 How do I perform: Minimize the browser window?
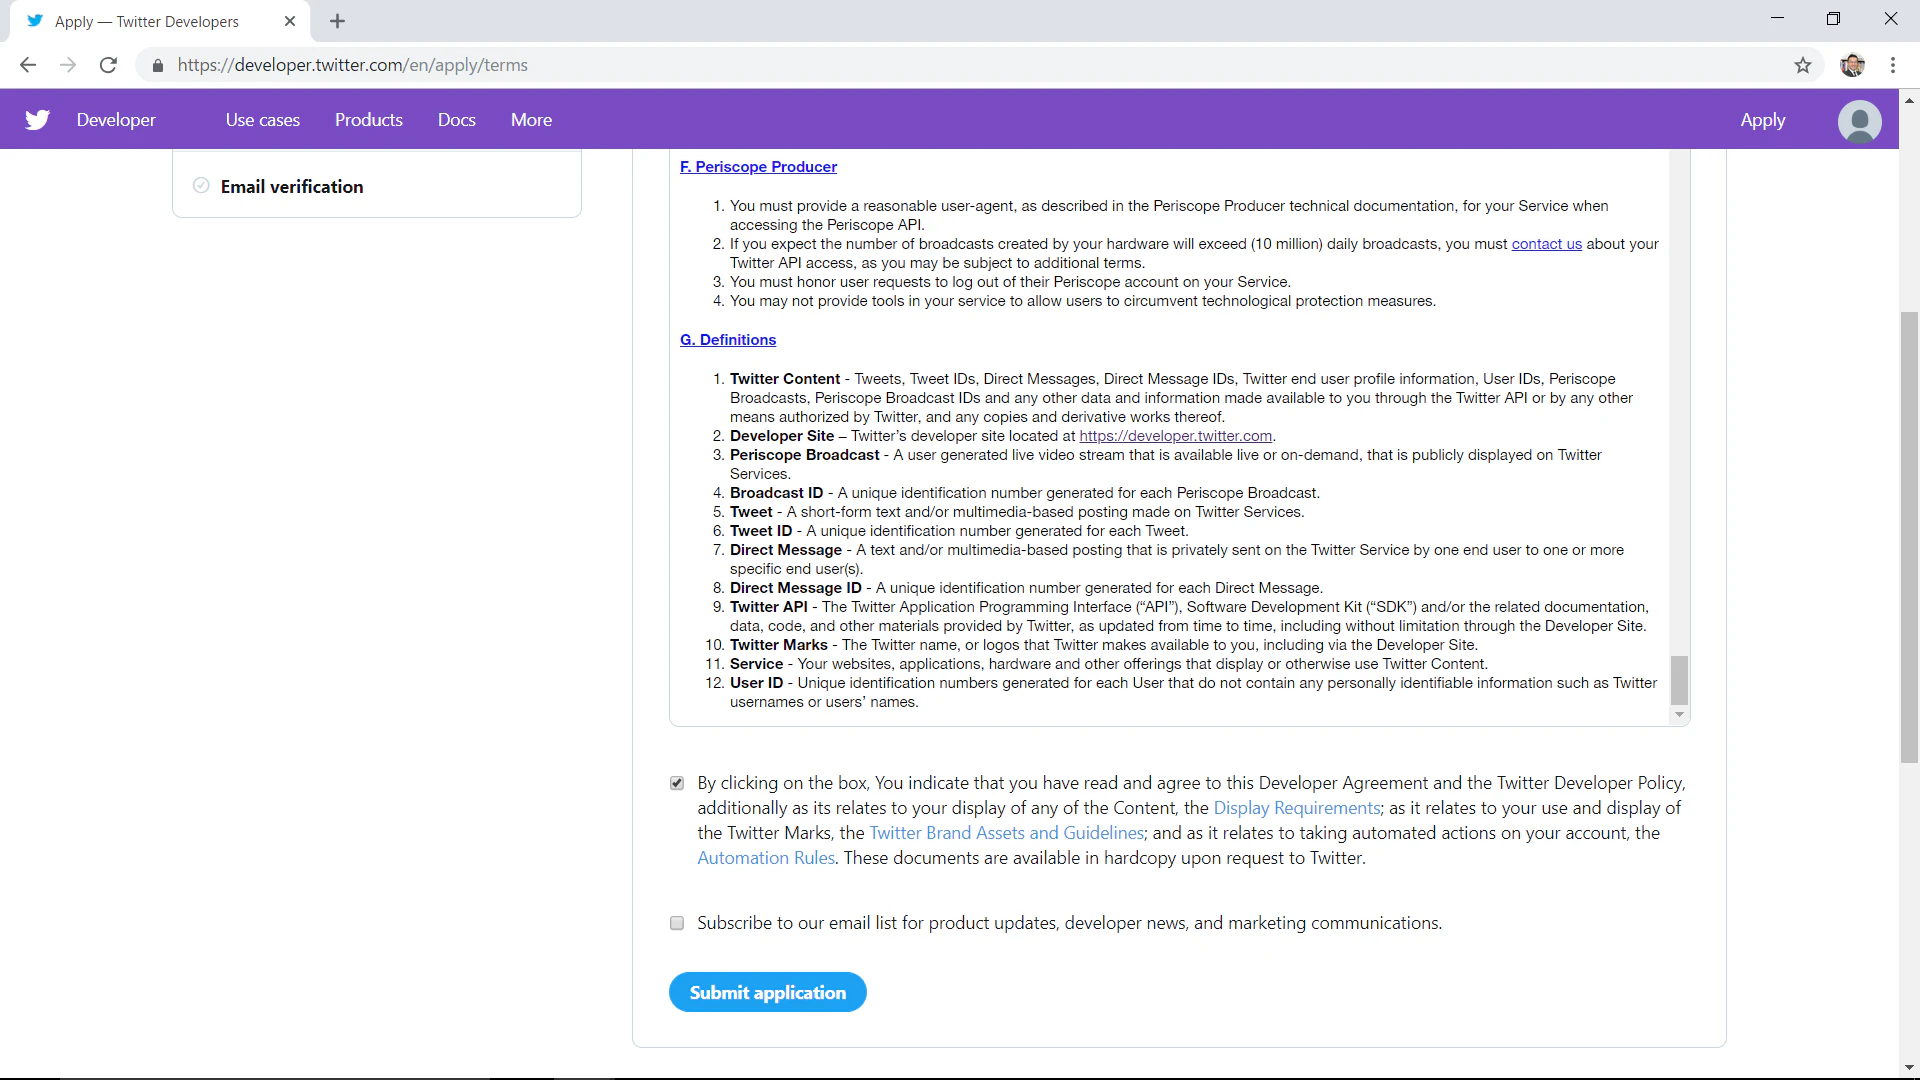1777,19
